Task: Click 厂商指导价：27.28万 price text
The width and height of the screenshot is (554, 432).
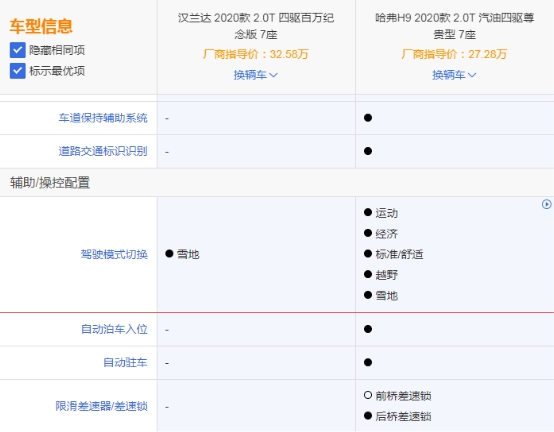Action: coord(454,54)
